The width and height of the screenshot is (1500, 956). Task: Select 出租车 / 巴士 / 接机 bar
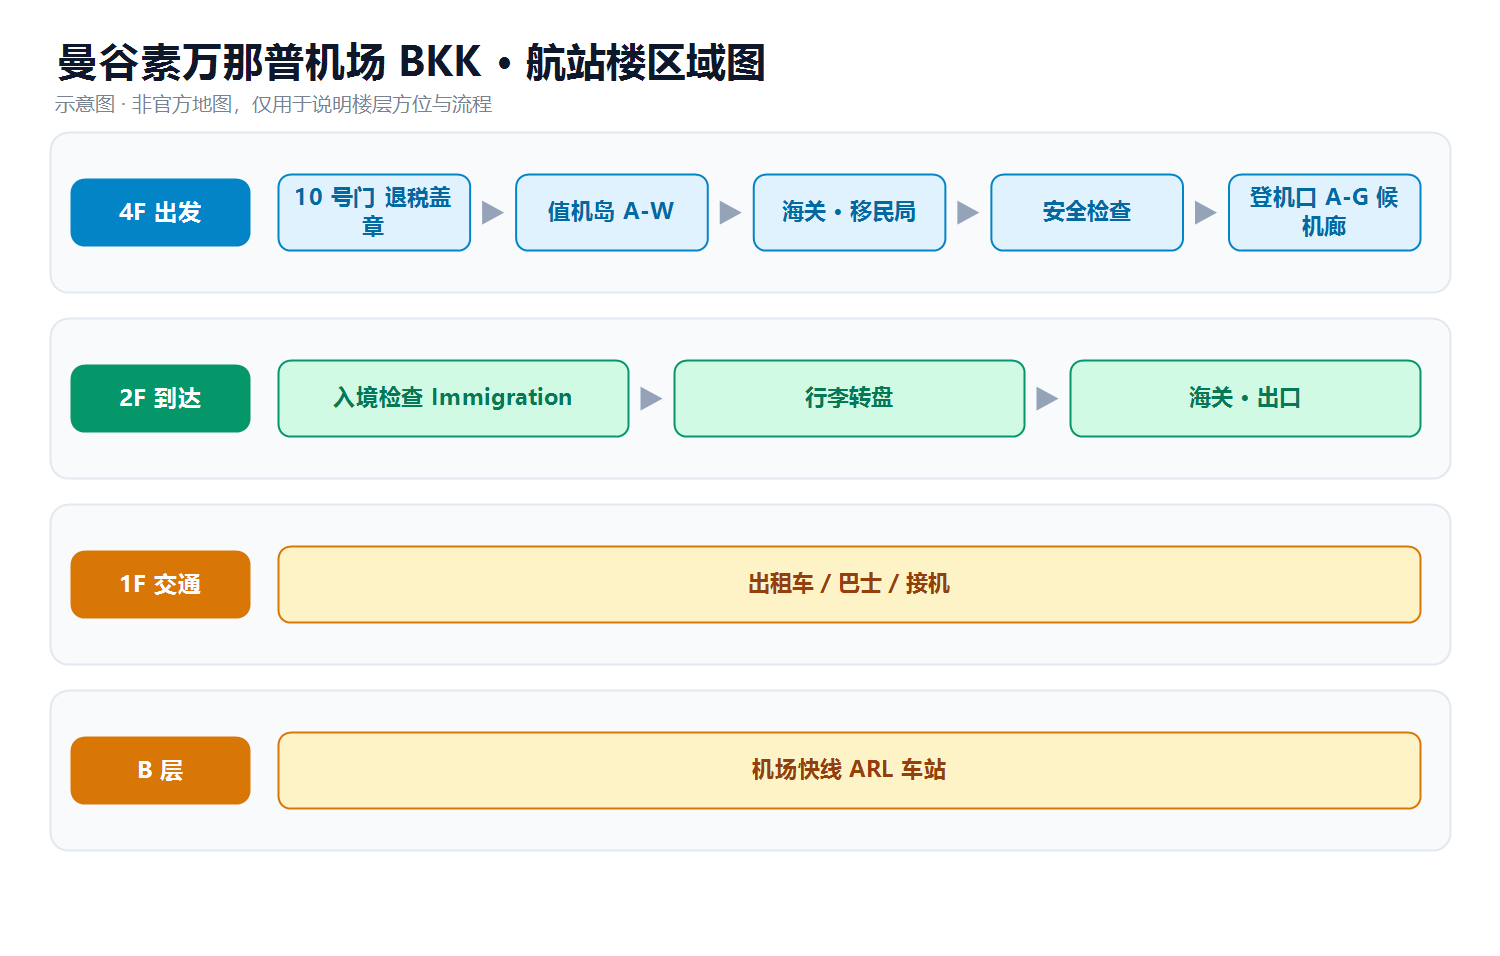[849, 584]
